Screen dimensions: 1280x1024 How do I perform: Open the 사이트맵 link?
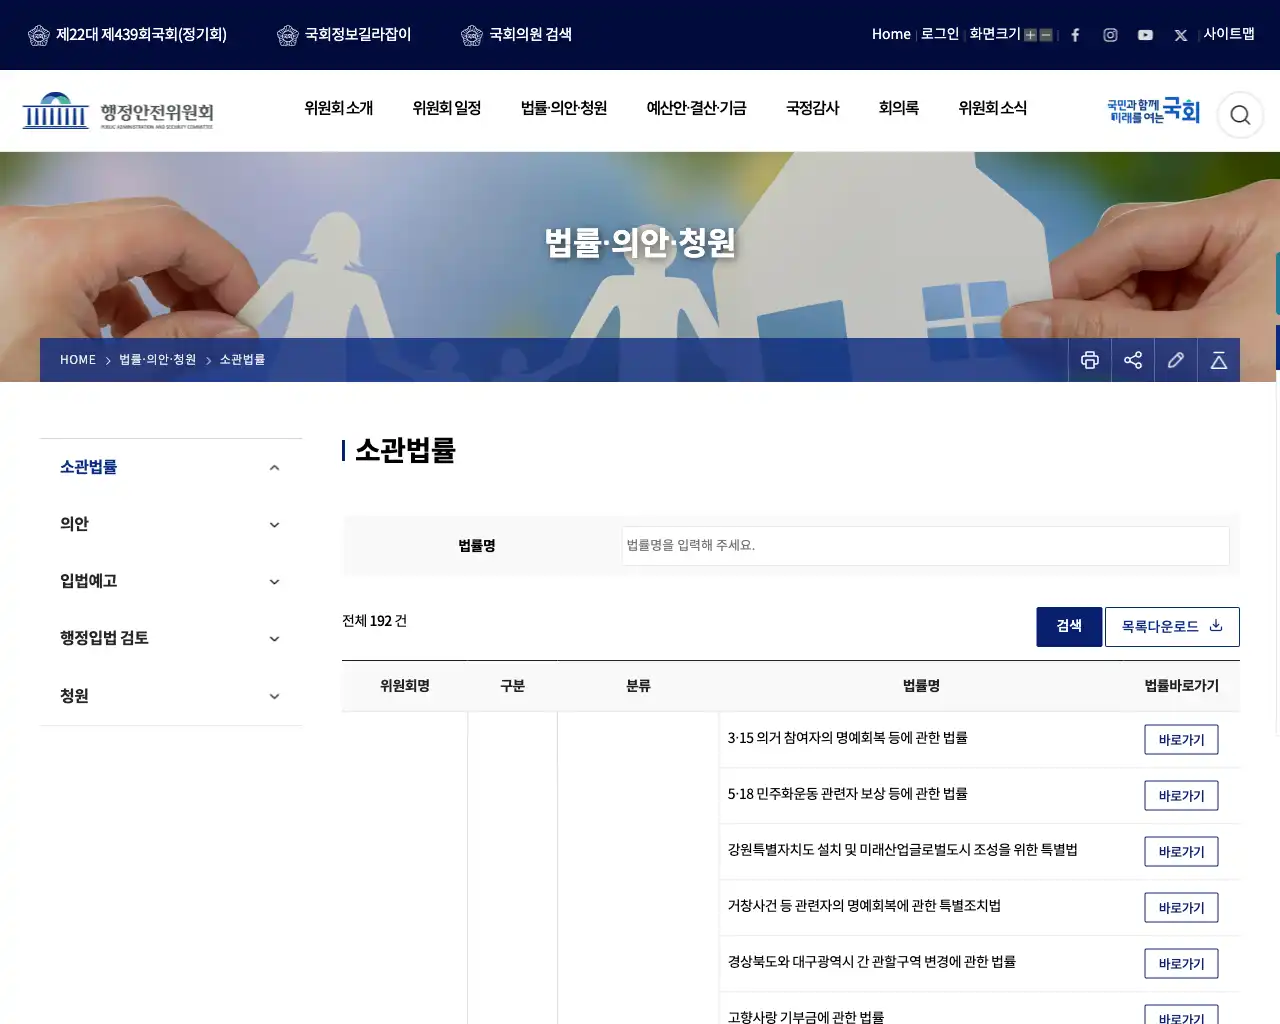click(1229, 34)
